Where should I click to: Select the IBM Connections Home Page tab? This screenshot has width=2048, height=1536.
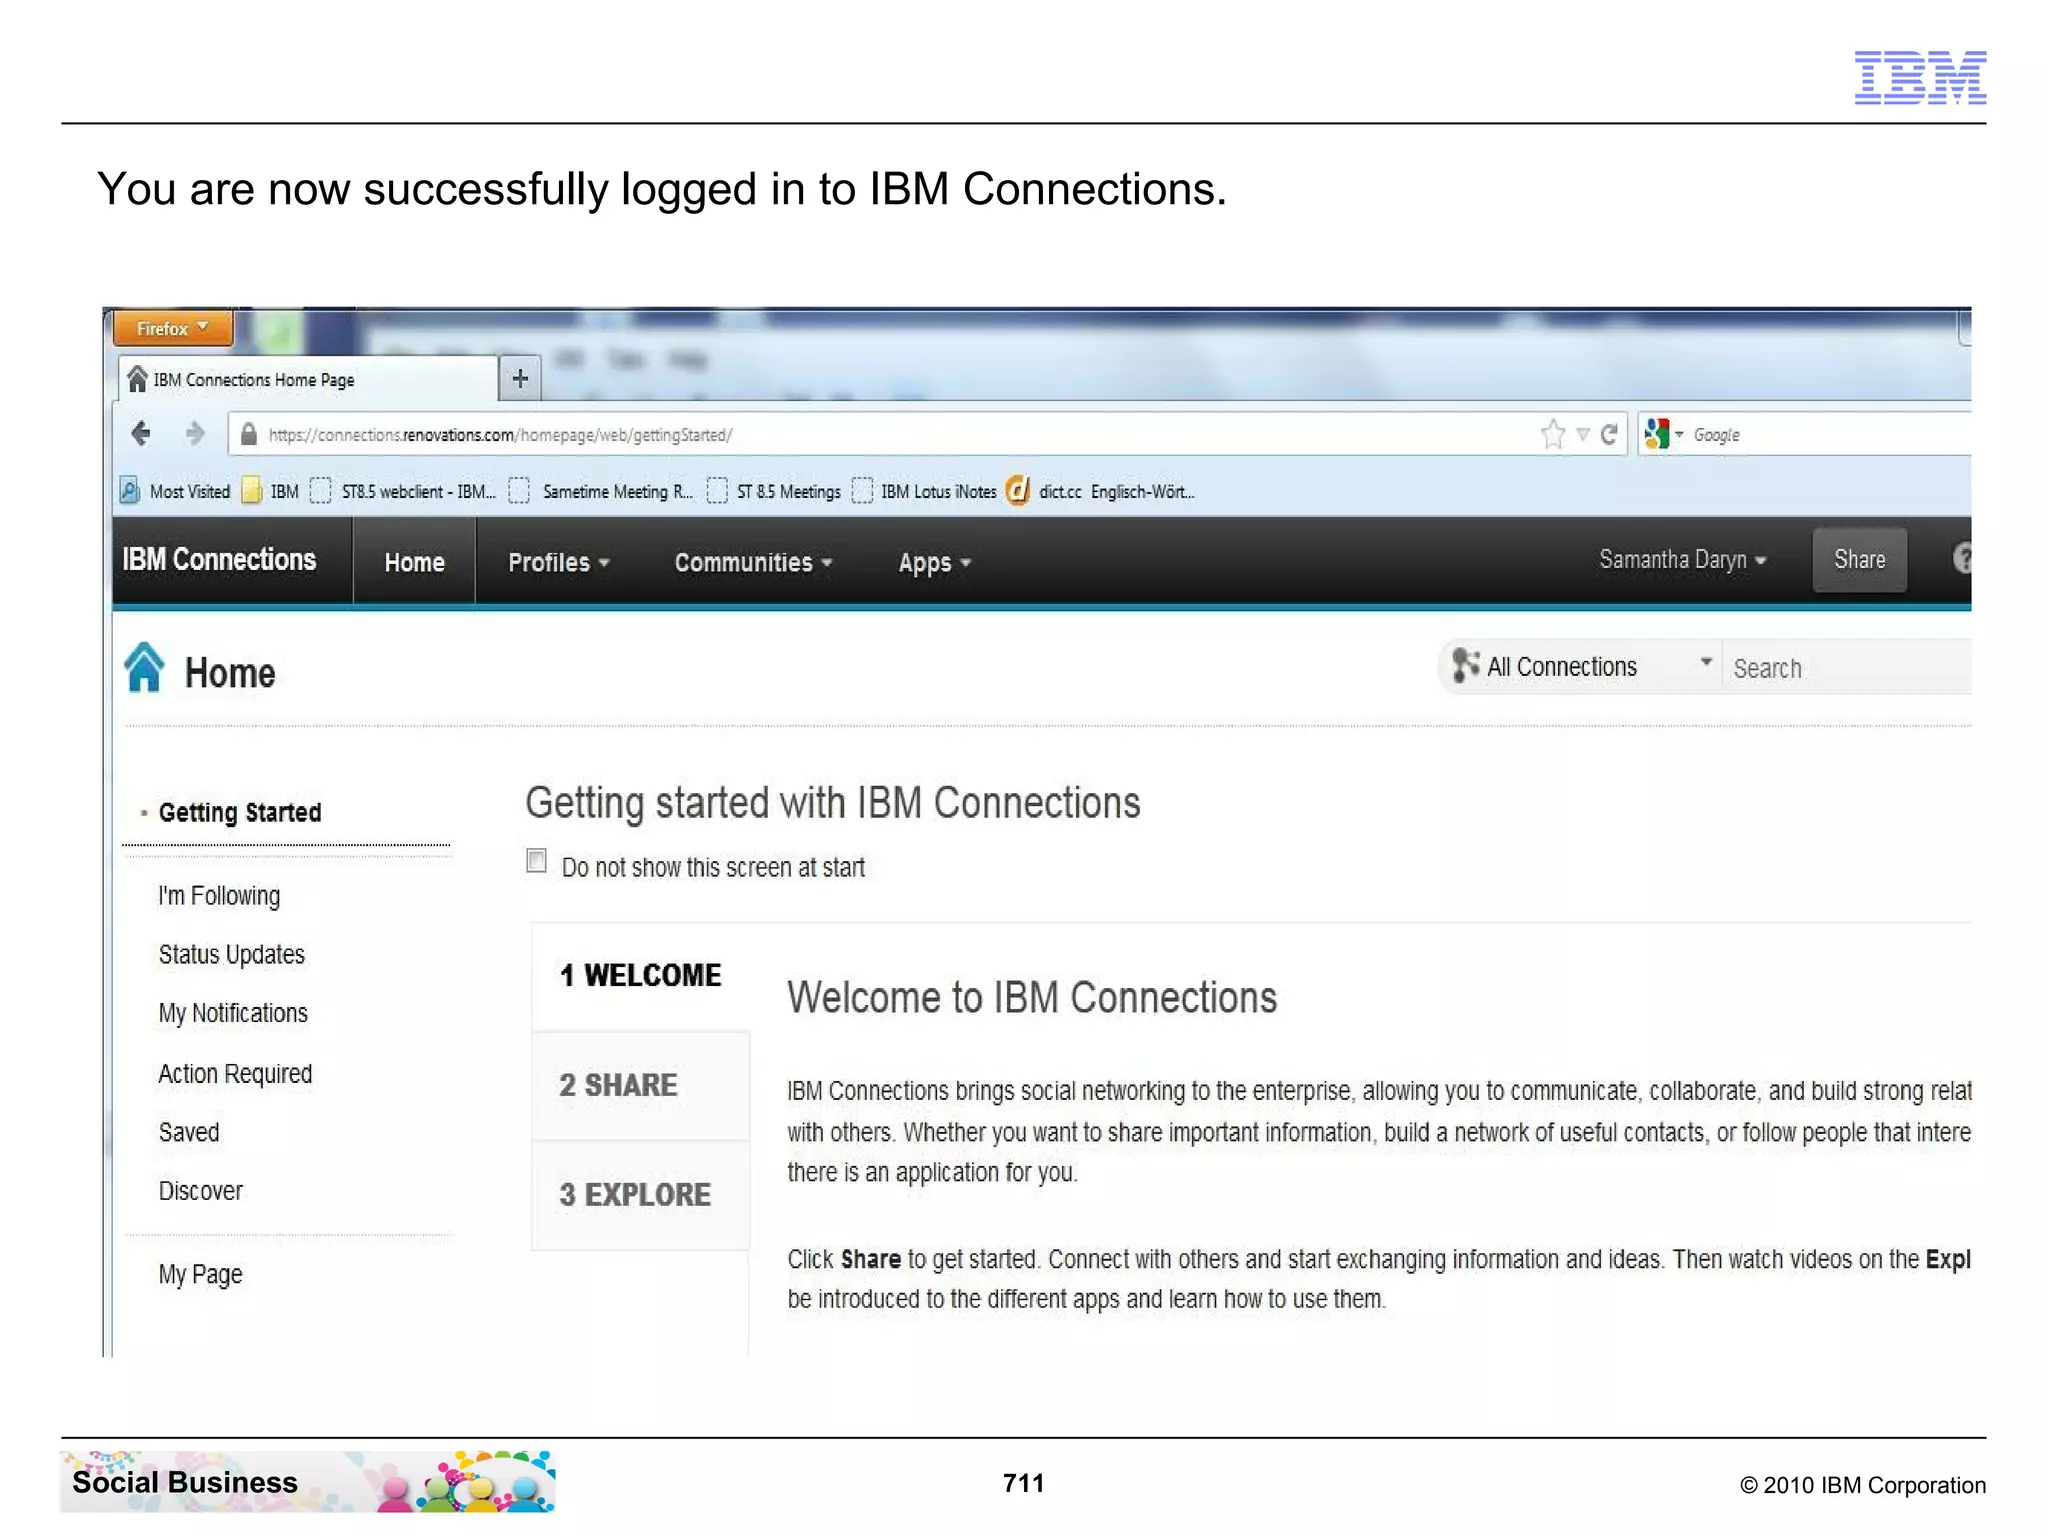click(x=308, y=379)
